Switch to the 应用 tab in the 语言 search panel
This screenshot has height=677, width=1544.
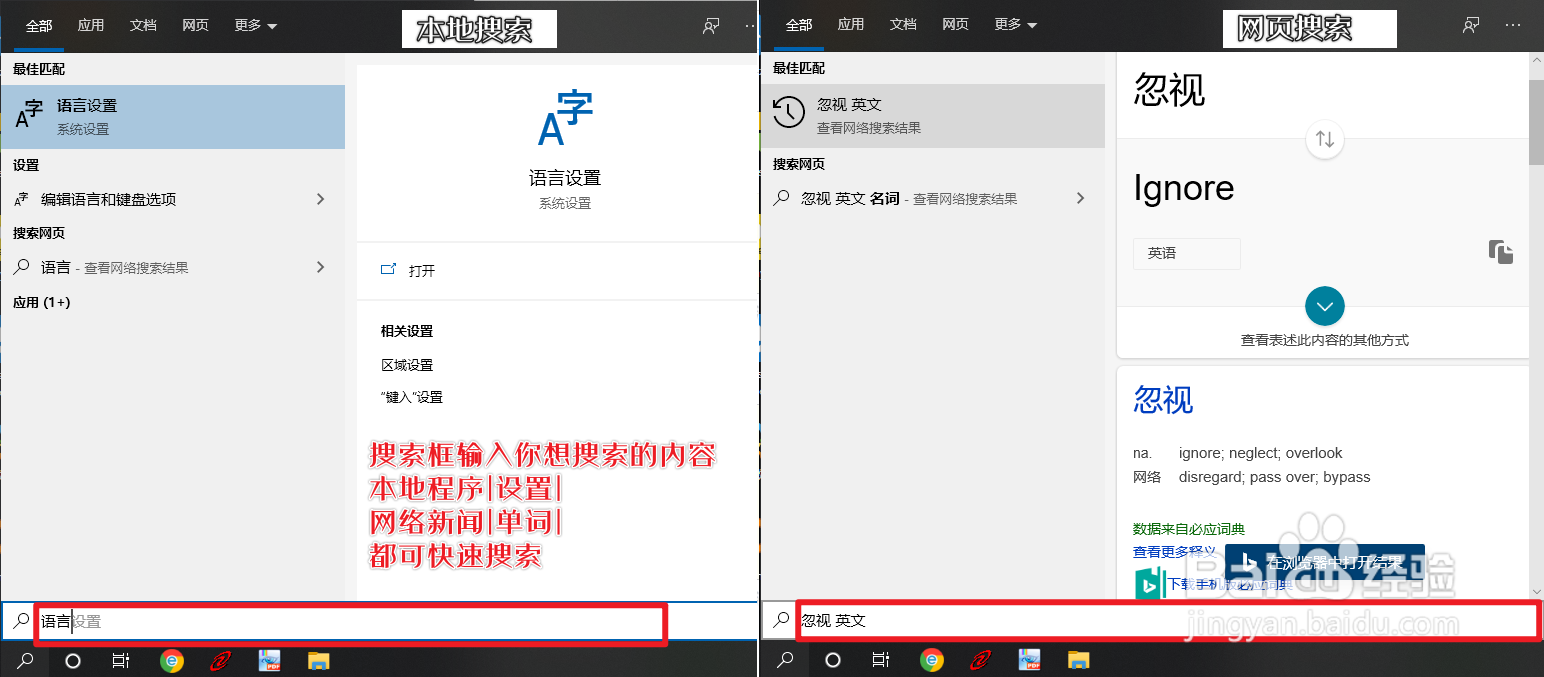coord(91,25)
